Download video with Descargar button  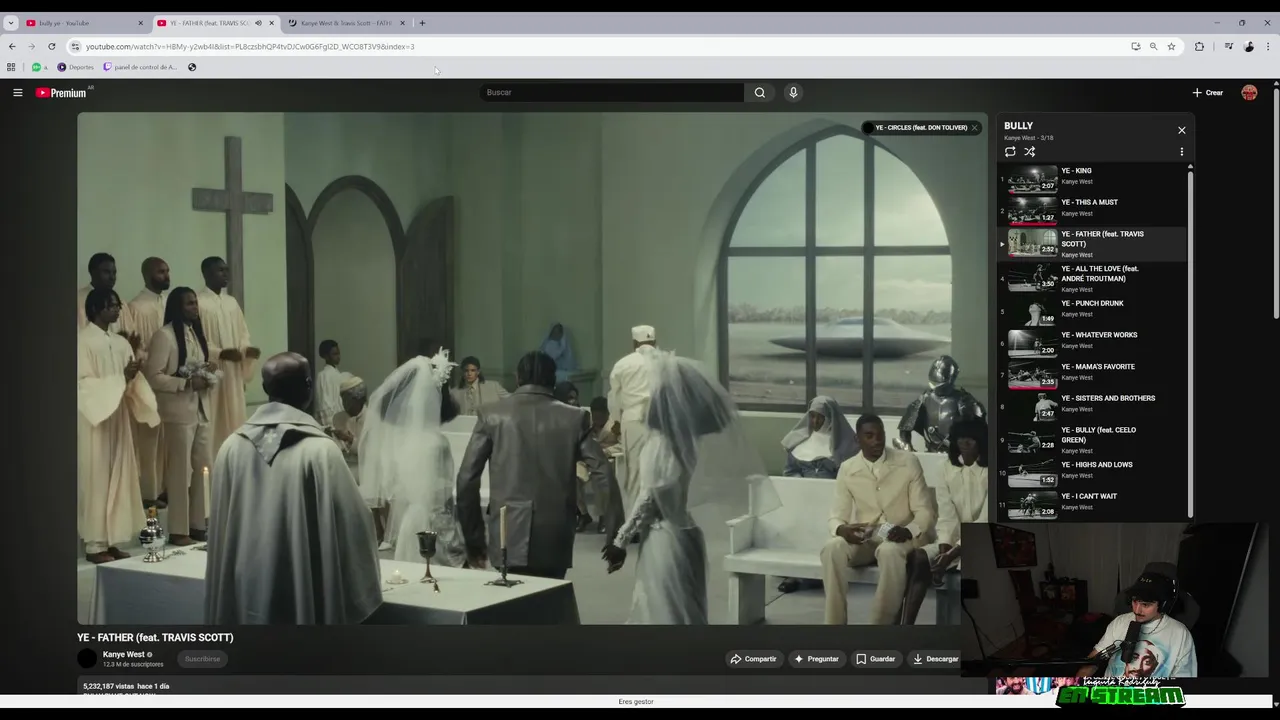(x=935, y=659)
